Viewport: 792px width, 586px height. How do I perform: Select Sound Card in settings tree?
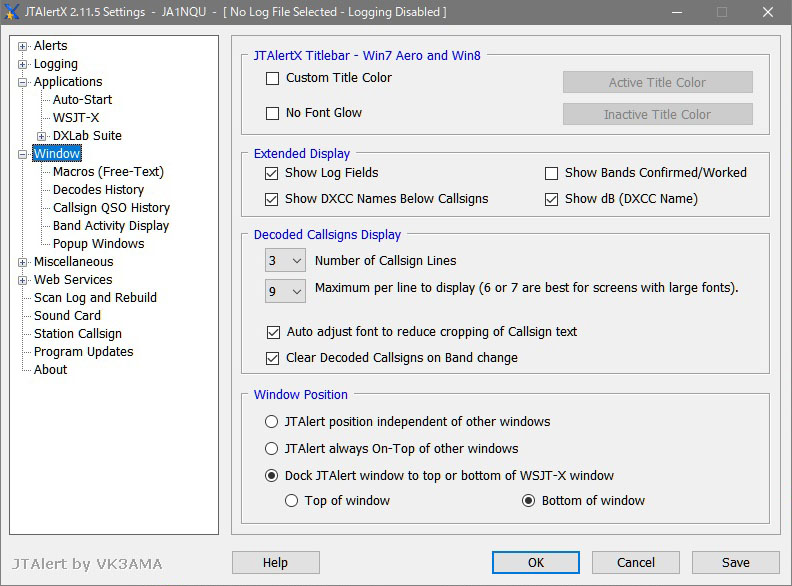(x=67, y=316)
